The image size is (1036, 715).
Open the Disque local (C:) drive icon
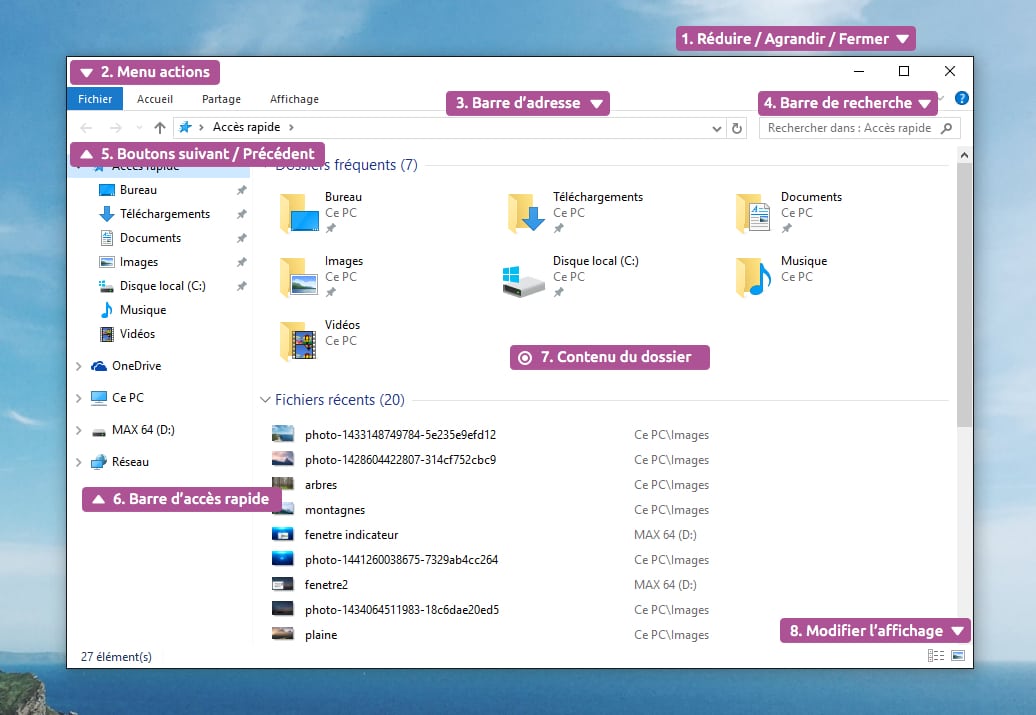coord(524,279)
